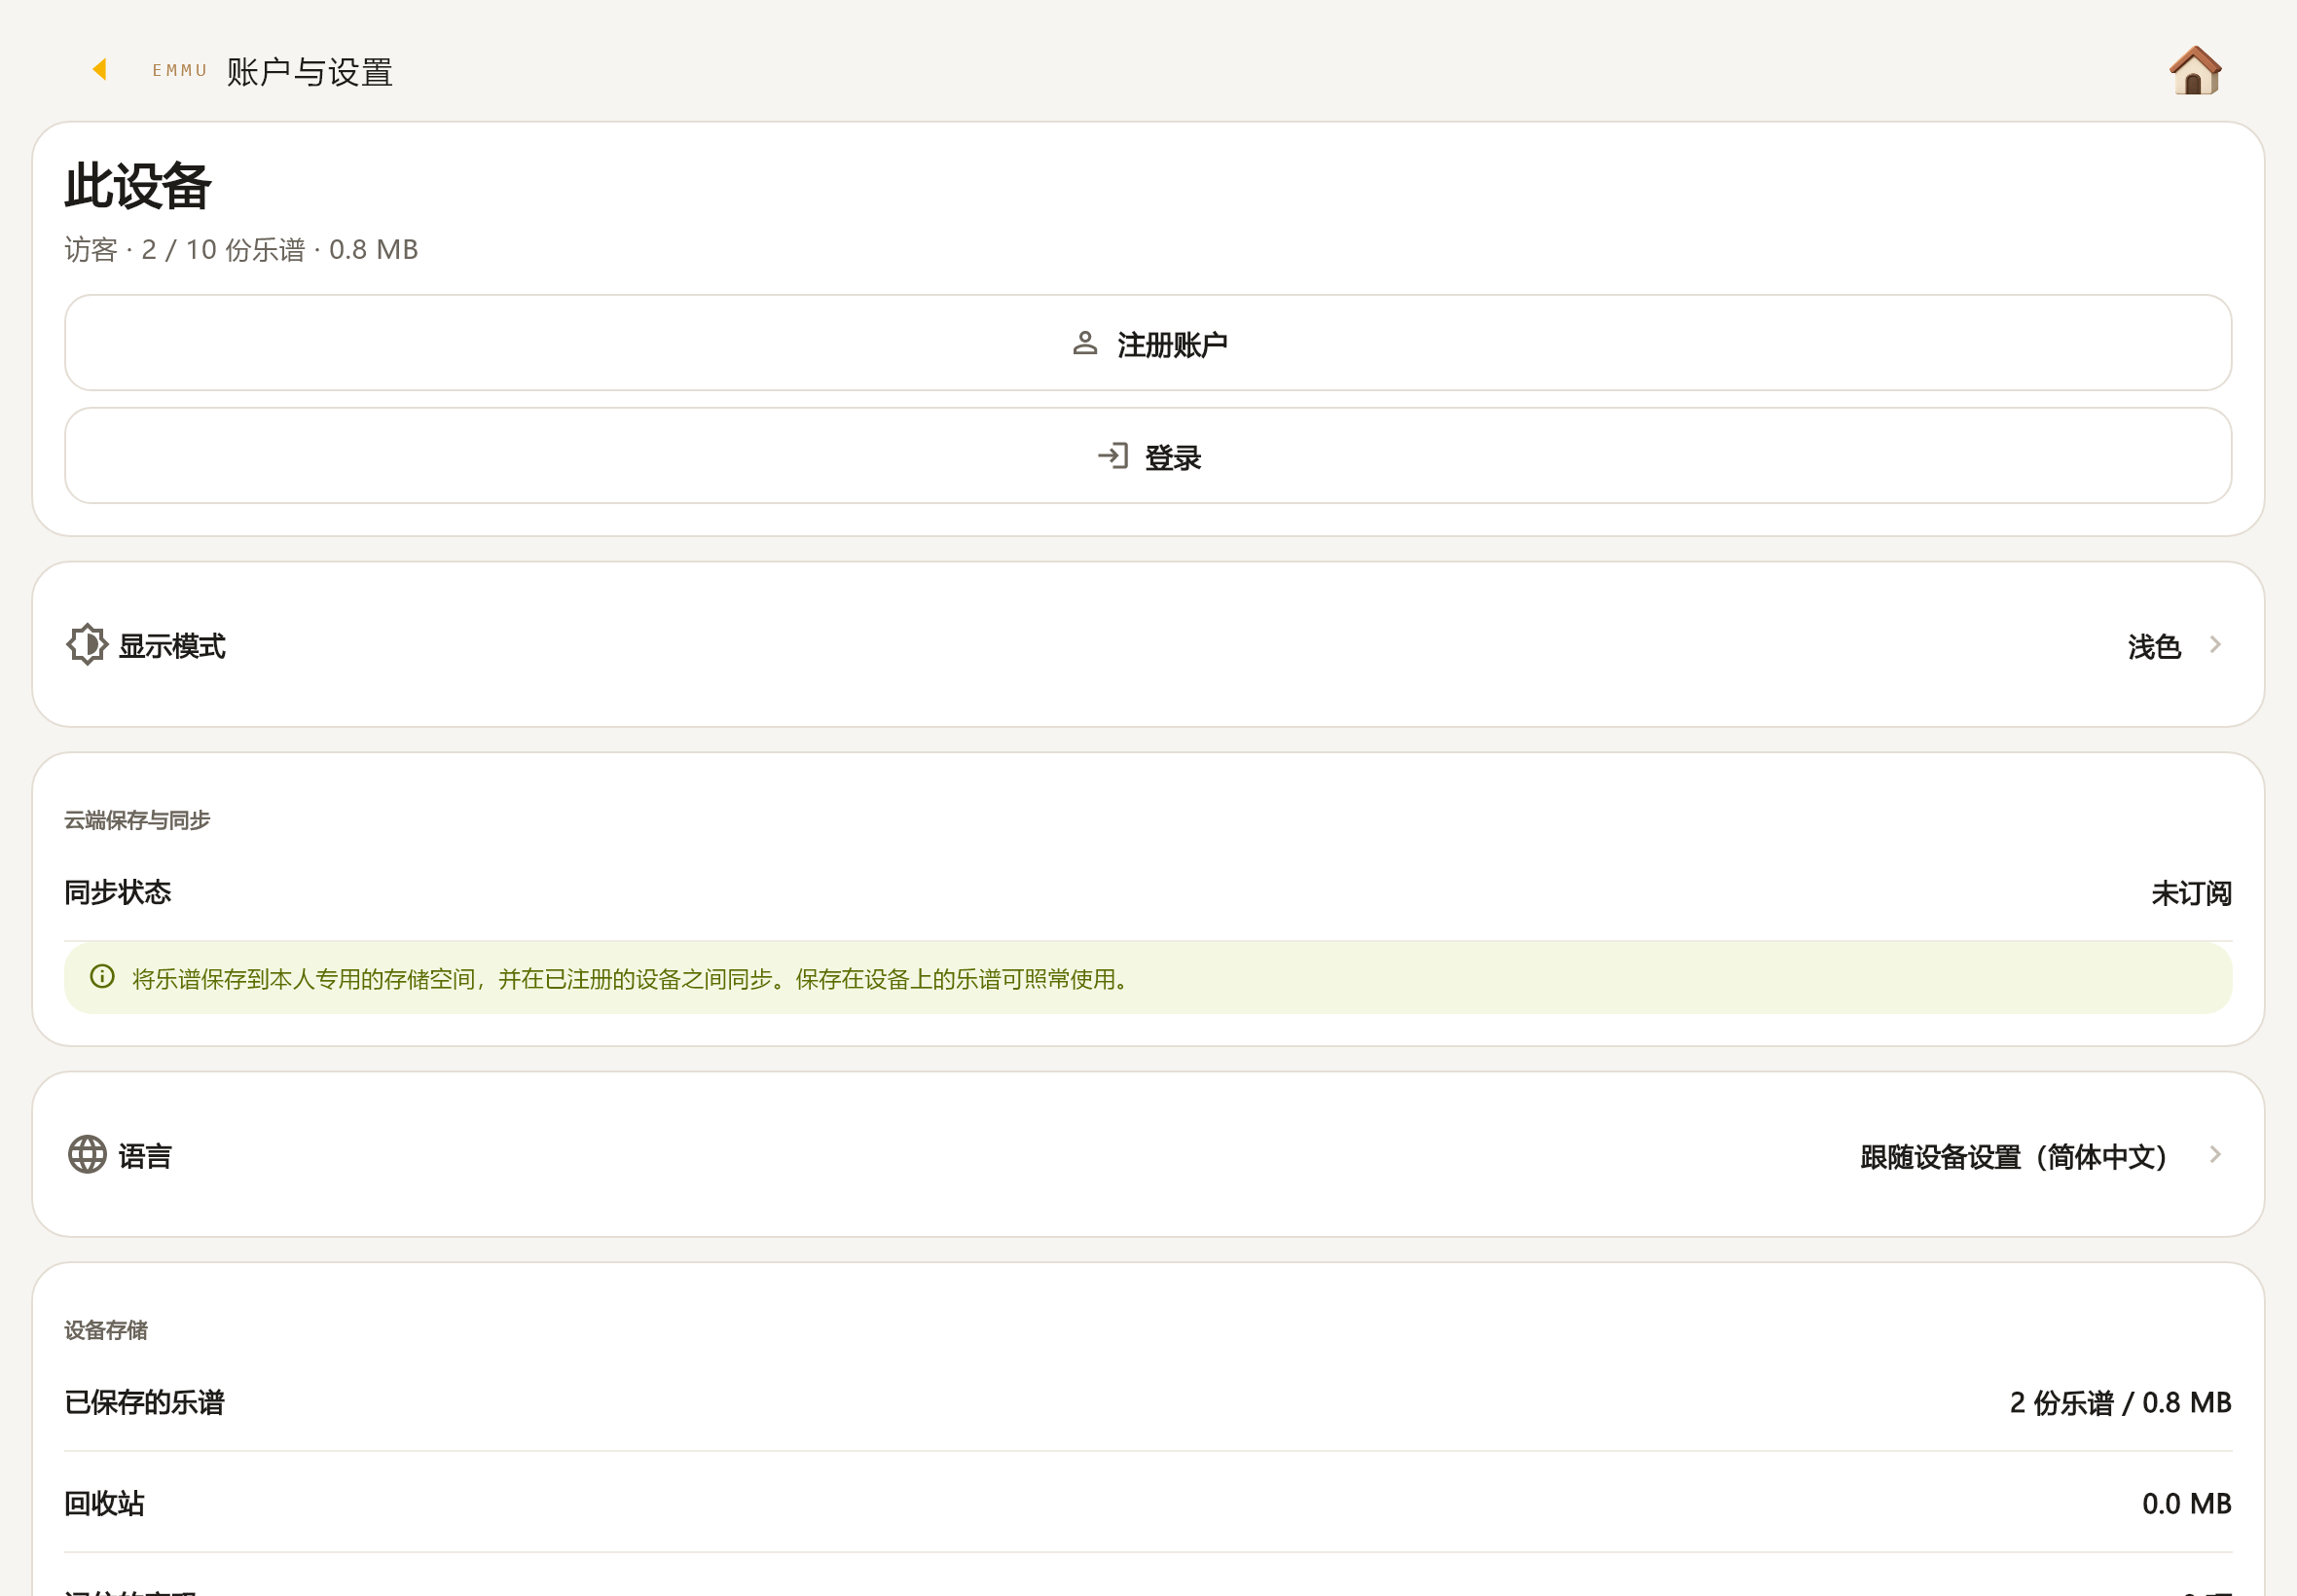Click the globe icon beside 语言
Viewport: 2297px width, 1596px height.
tap(87, 1155)
